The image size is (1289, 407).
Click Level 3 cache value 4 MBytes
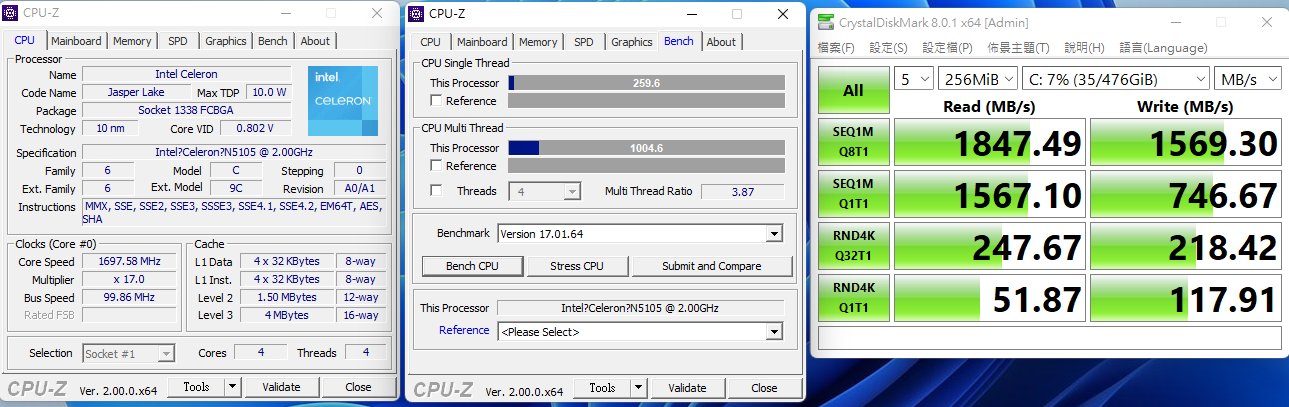pos(287,315)
